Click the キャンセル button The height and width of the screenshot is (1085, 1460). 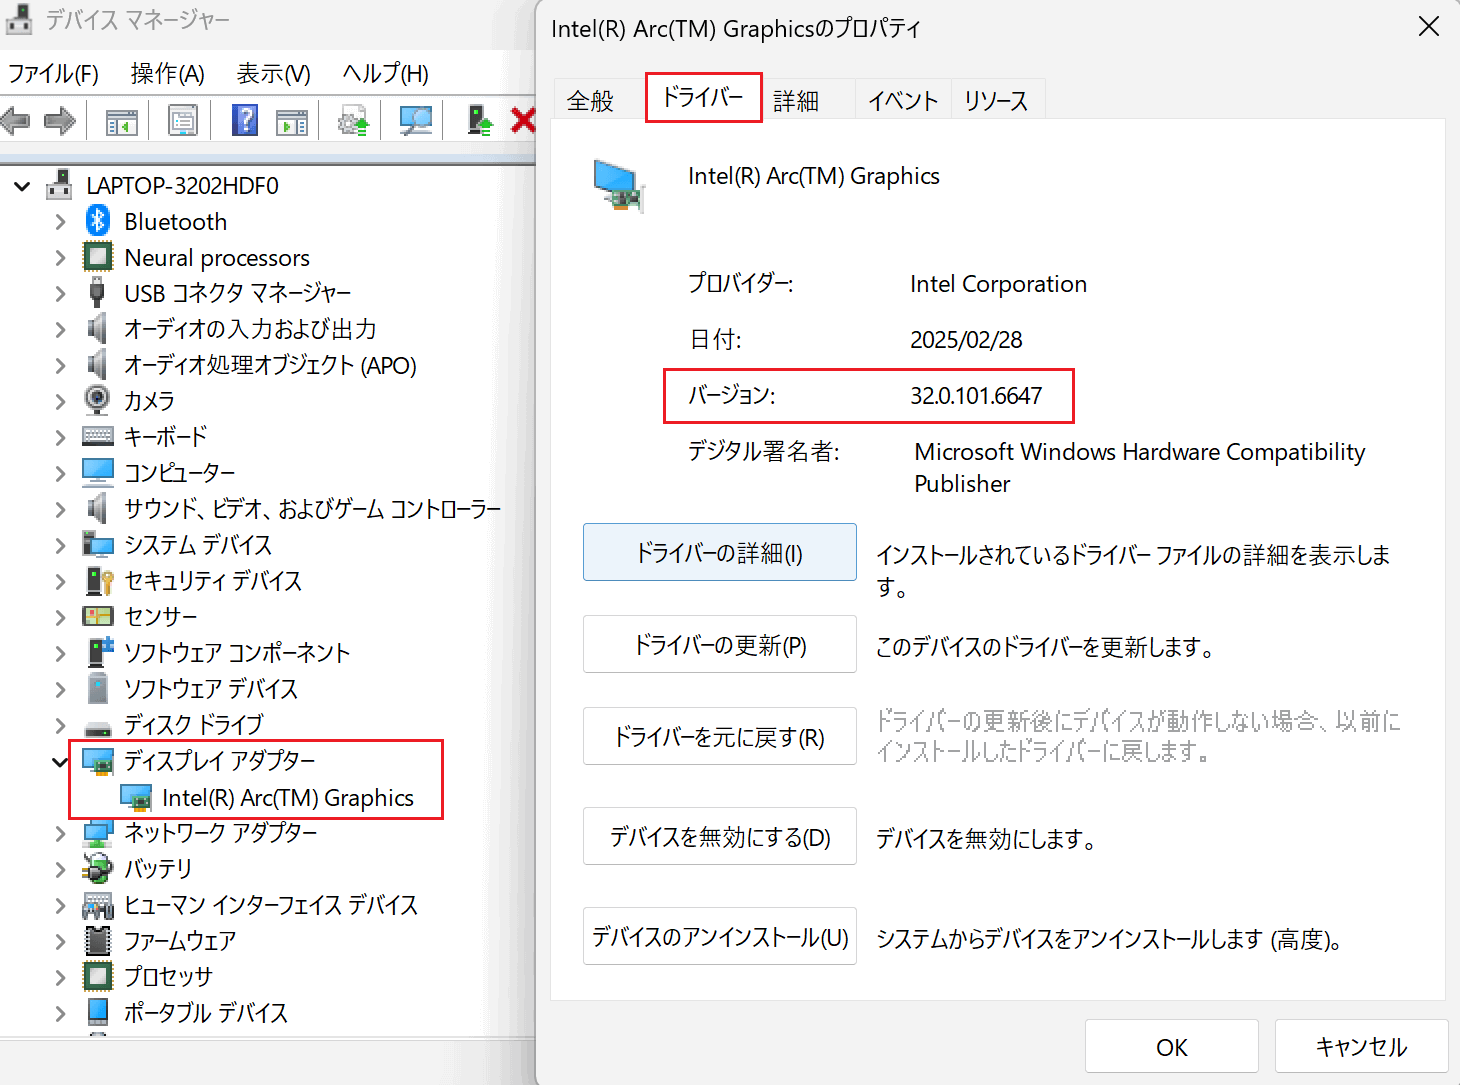[x=1362, y=1046]
